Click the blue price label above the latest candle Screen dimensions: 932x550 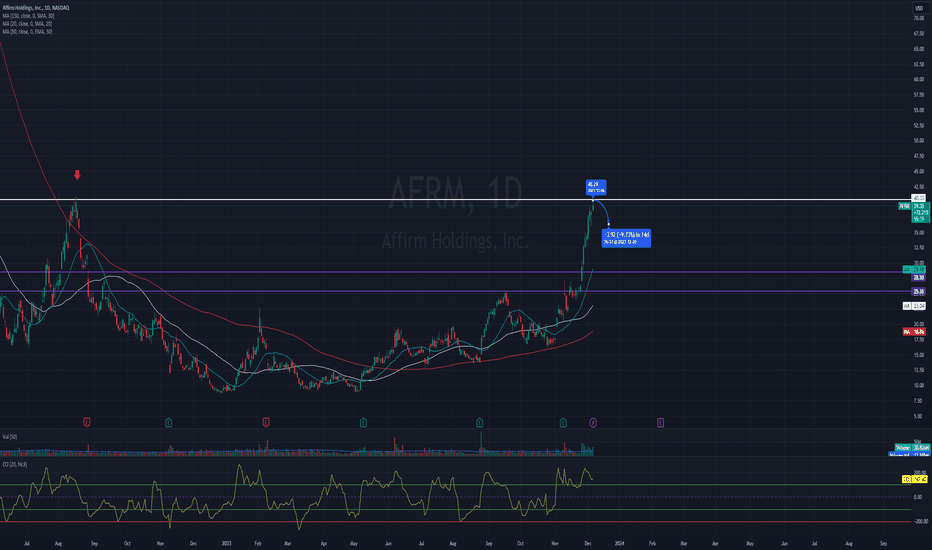596,187
